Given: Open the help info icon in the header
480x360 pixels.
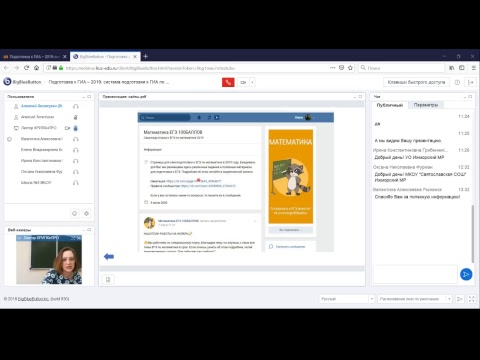Looking at the screenshot, I should (x=457, y=82).
